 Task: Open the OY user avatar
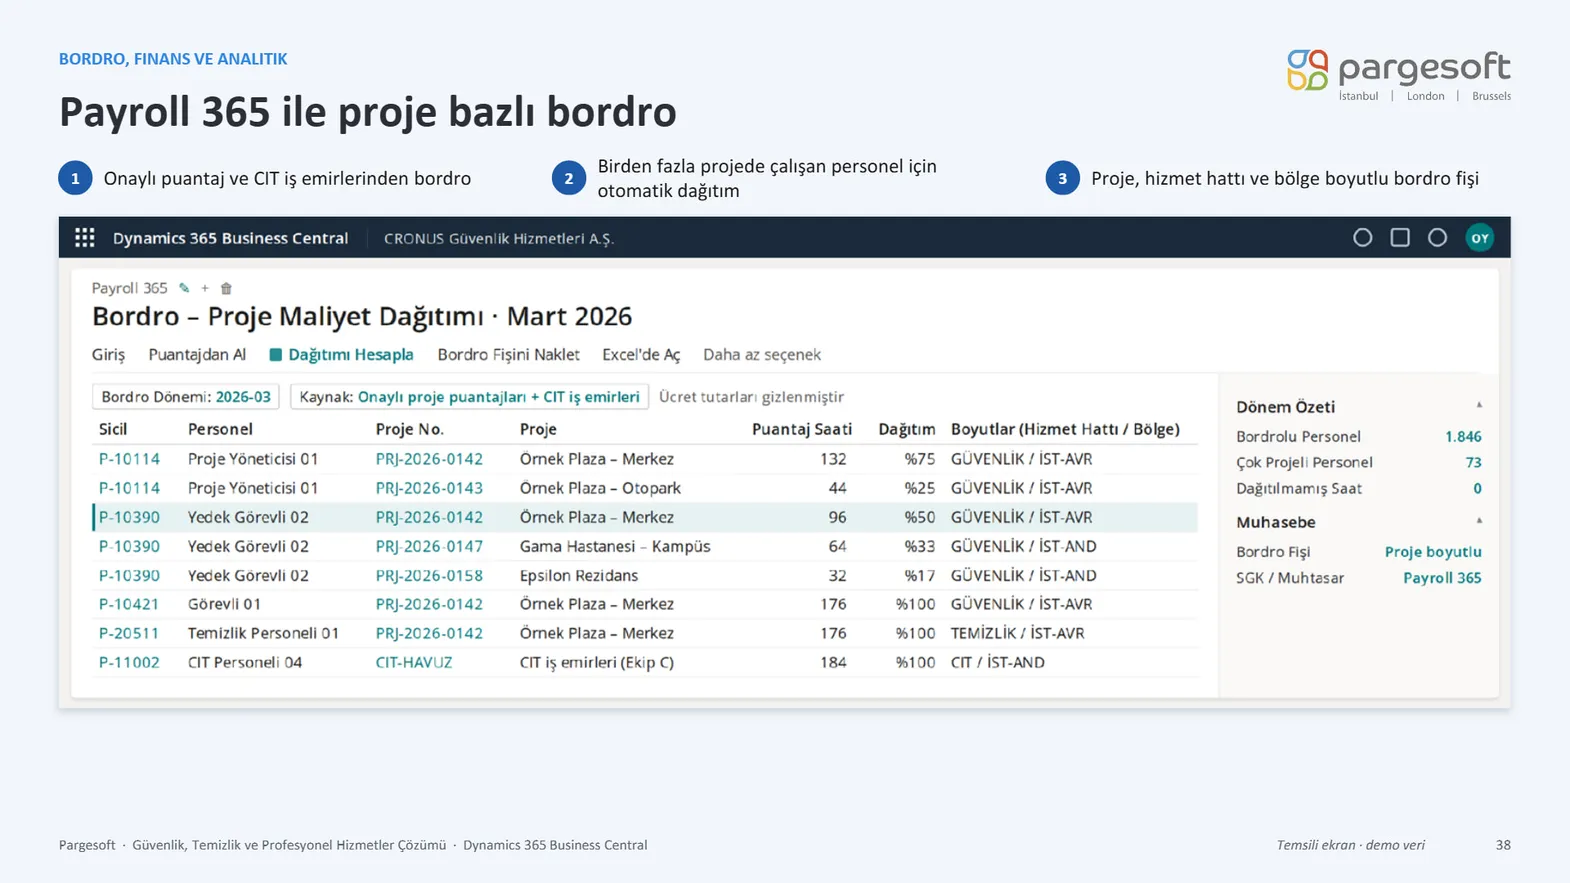click(1480, 238)
